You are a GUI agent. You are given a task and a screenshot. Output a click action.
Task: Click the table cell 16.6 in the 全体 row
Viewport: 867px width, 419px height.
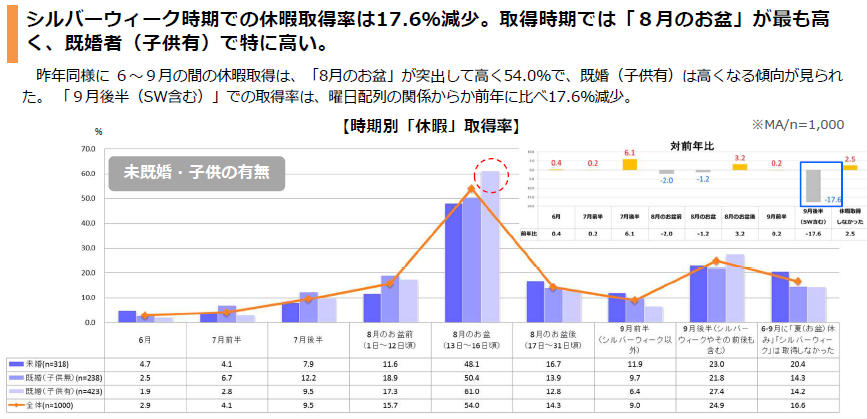797,406
